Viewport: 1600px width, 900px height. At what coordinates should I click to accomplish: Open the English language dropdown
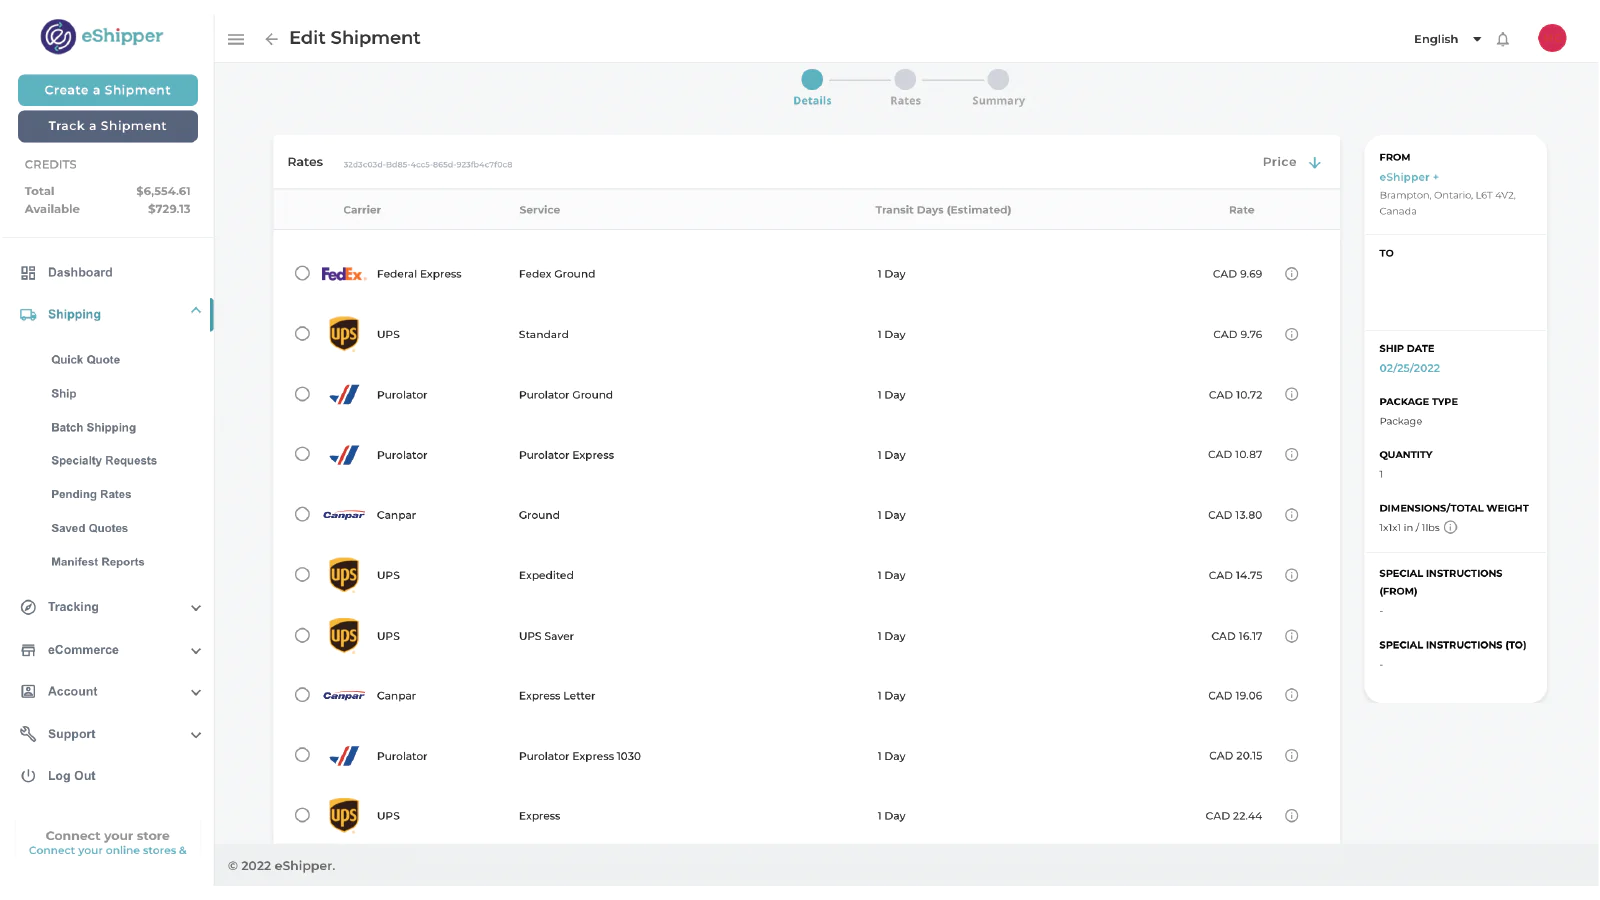coord(1447,39)
